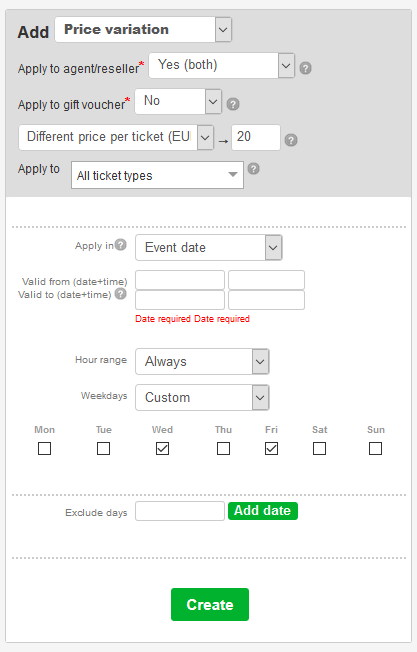Click help icon beside gift voucher dropdown
Screen dimensions: 417x652
pyautogui.click(x=233, y=104)
